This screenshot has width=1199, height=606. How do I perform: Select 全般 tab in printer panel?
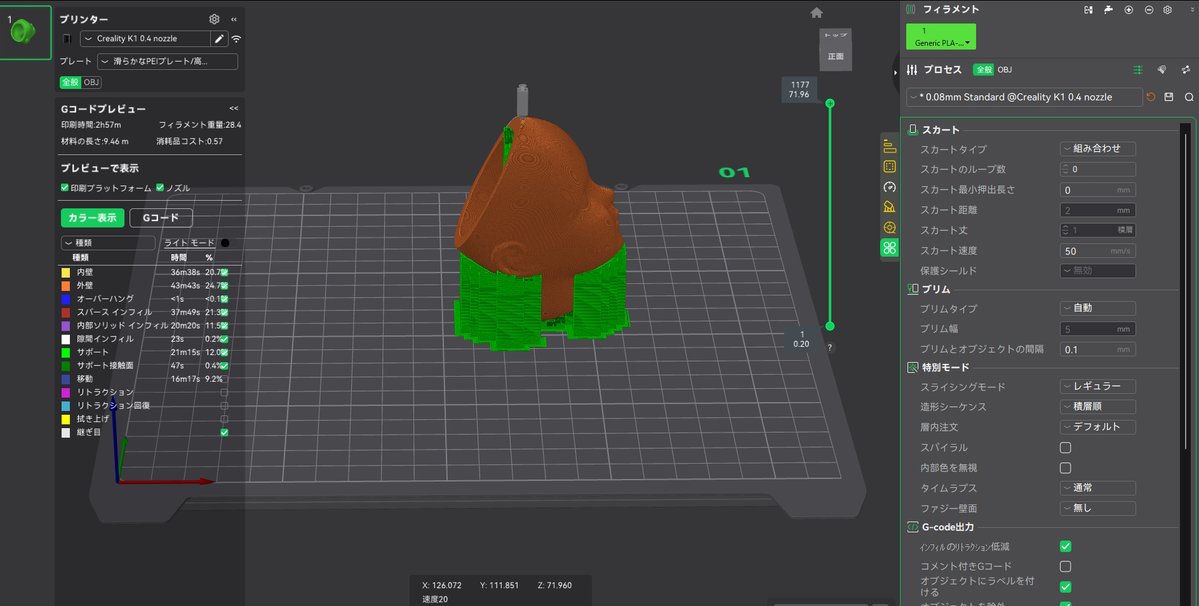pos(70,83)
